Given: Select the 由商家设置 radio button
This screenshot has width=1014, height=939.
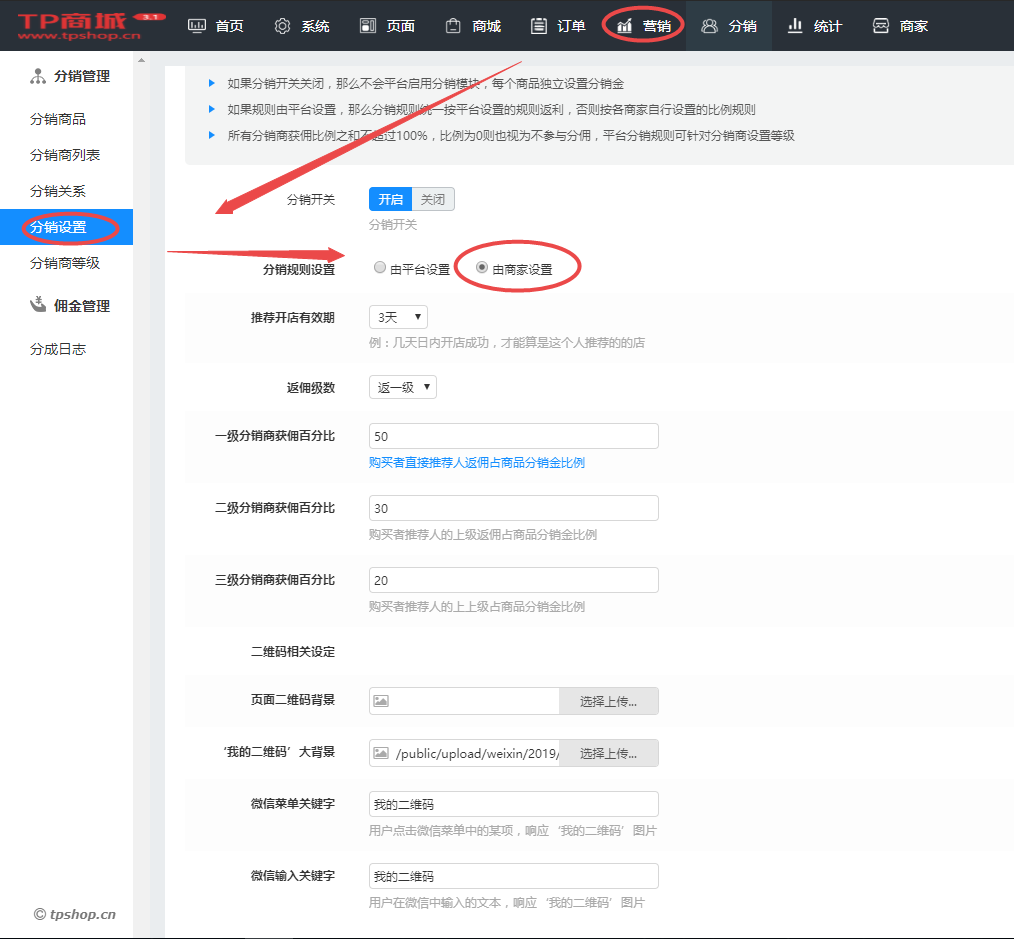Looking at the screenshot, I should pos(482,268).
